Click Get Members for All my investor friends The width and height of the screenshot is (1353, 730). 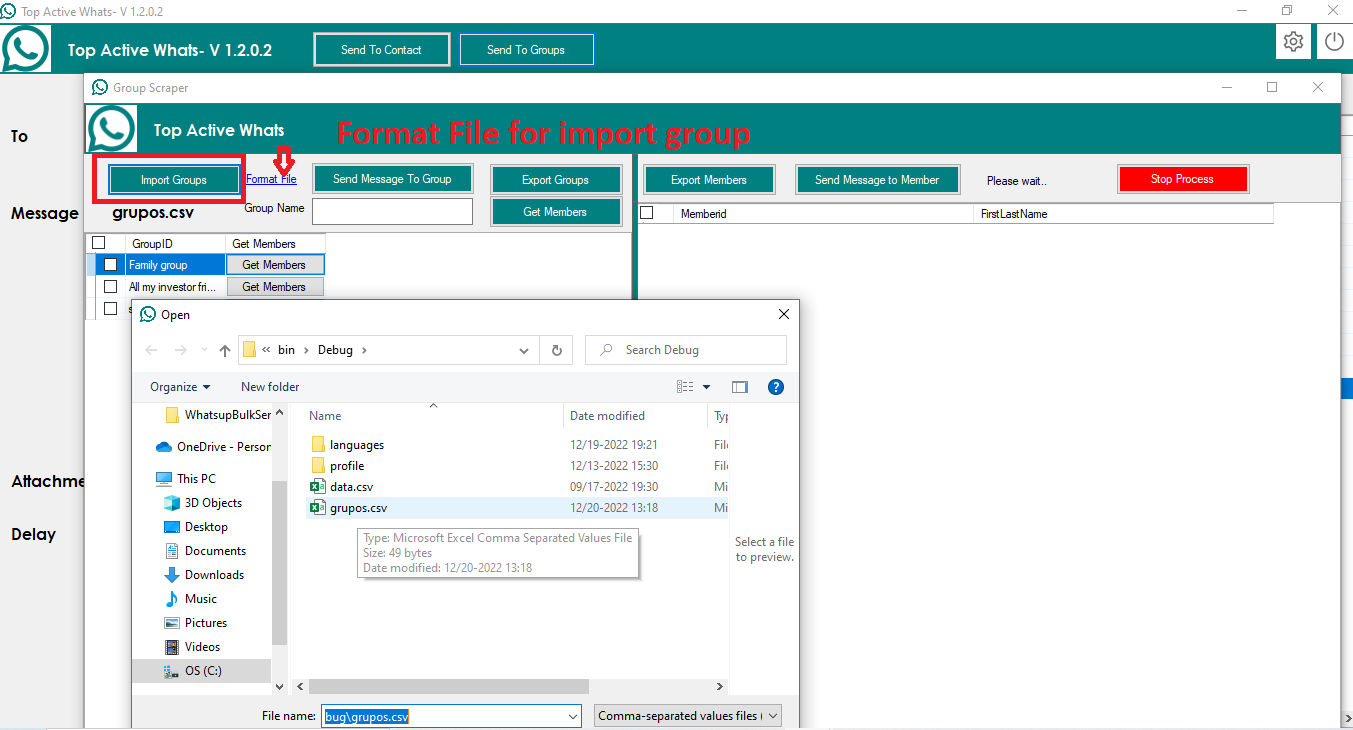(274, 287)
